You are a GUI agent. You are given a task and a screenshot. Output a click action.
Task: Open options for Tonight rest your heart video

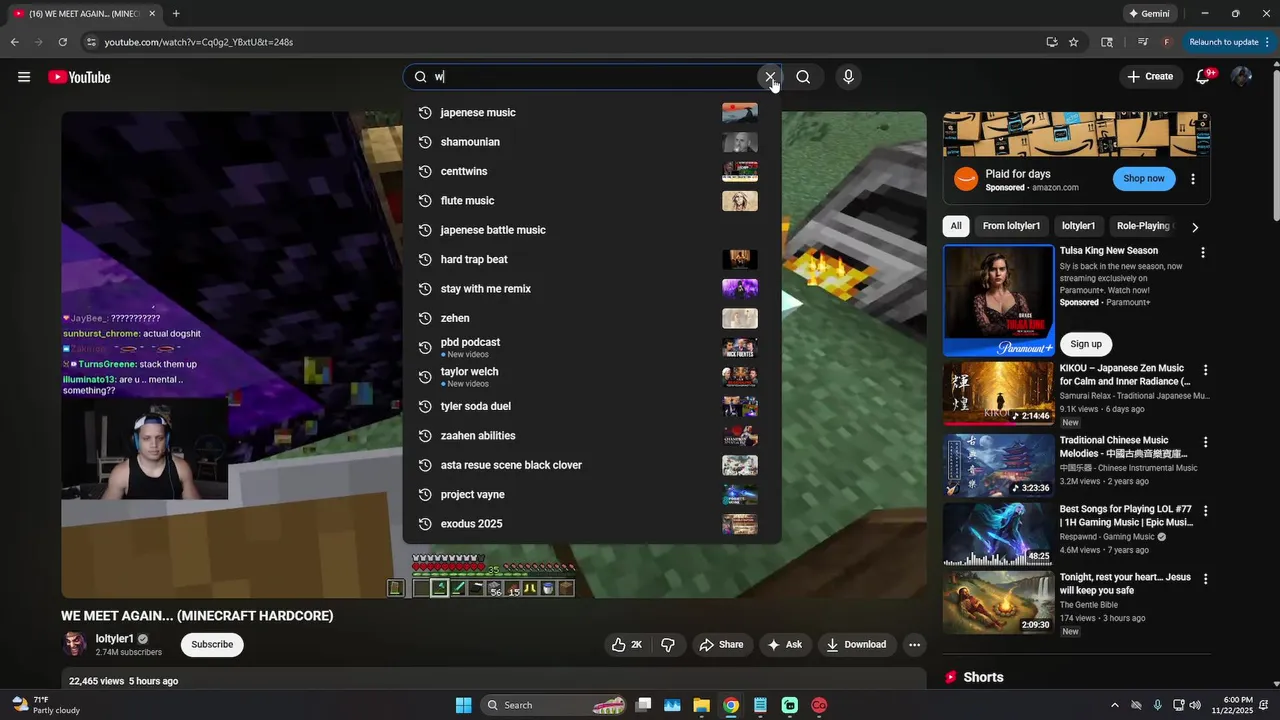coord(1205,579)
